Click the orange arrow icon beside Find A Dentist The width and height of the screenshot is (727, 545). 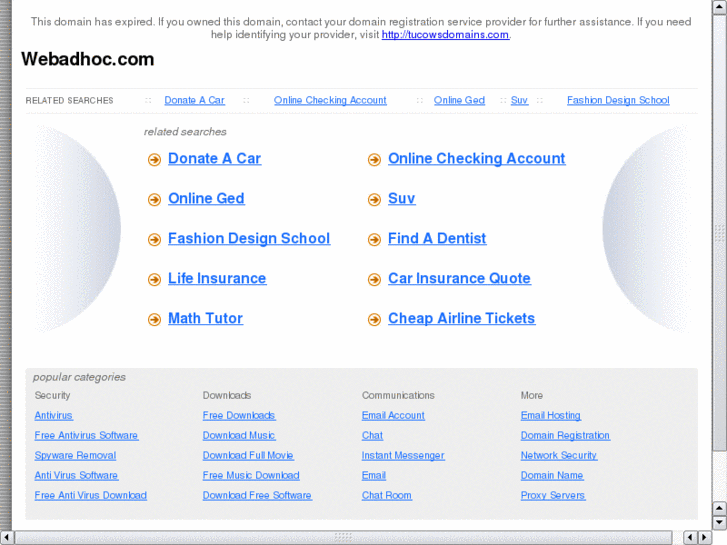point(374,240)
